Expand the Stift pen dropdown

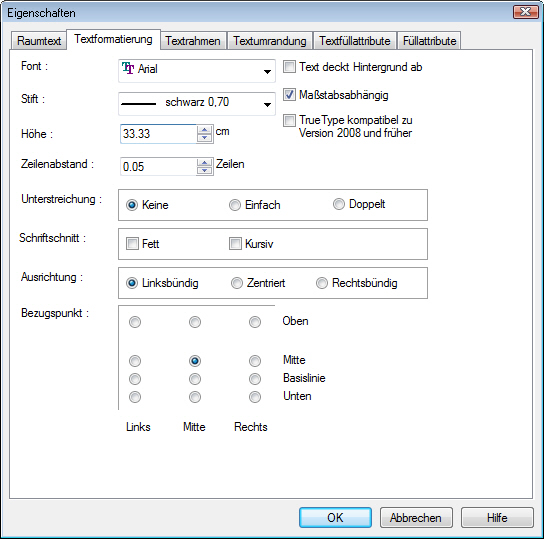[x=197, y=104]
